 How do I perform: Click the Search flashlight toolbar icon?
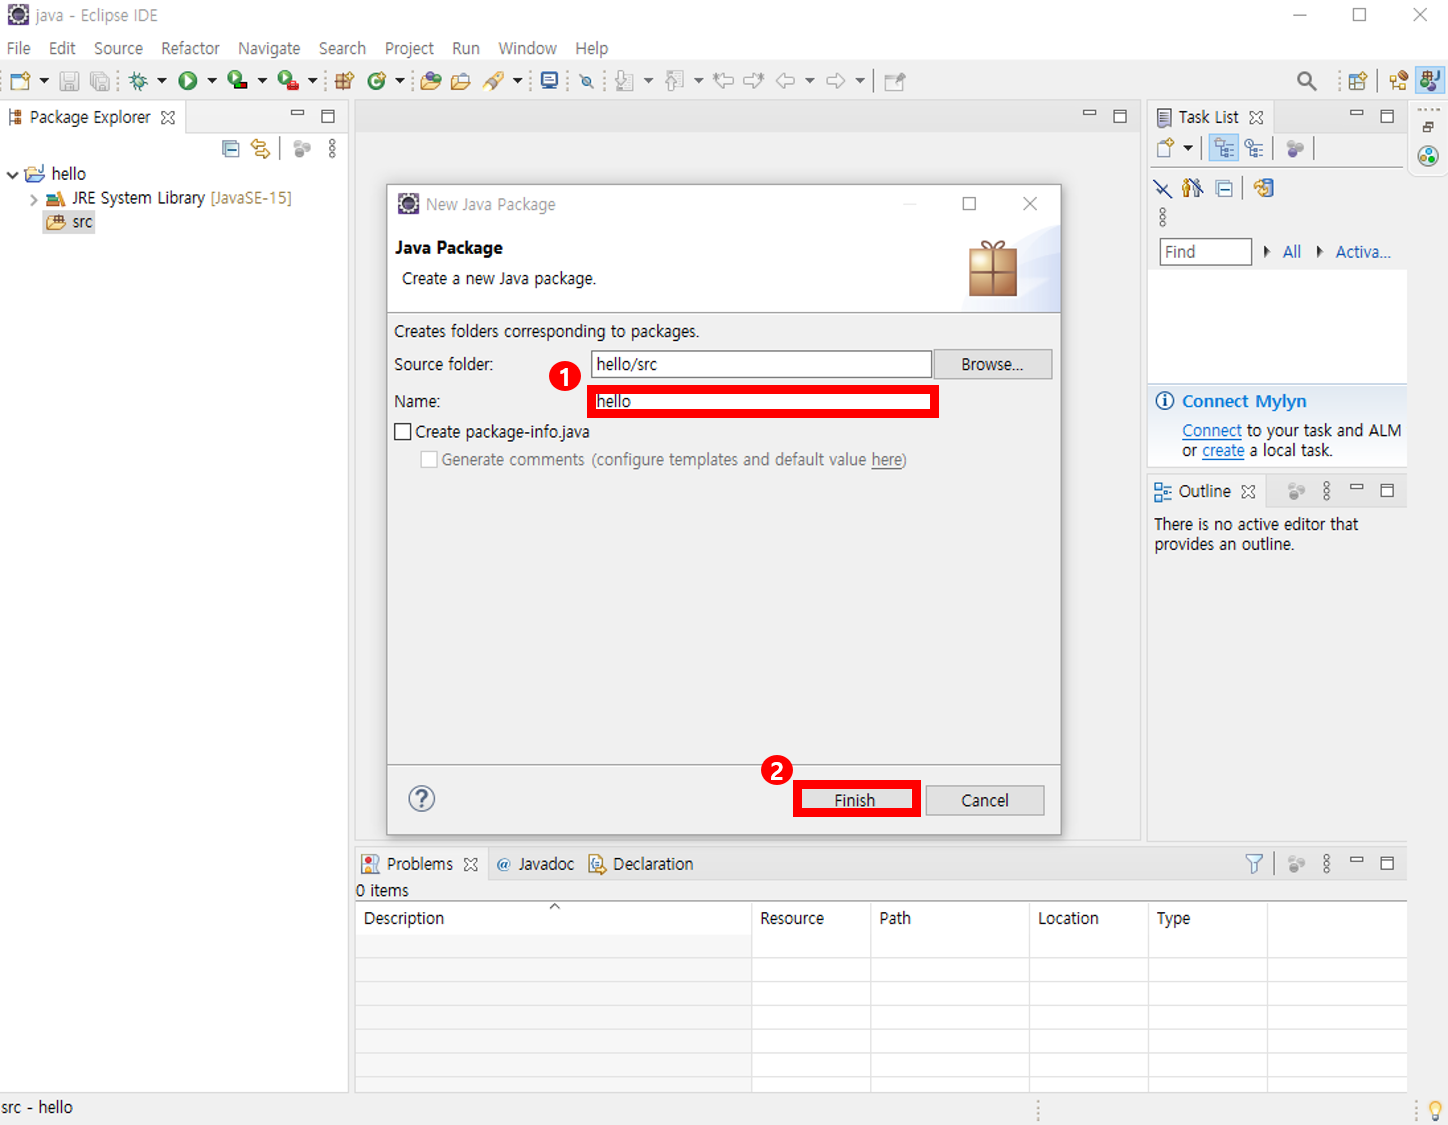click(493, 81)
